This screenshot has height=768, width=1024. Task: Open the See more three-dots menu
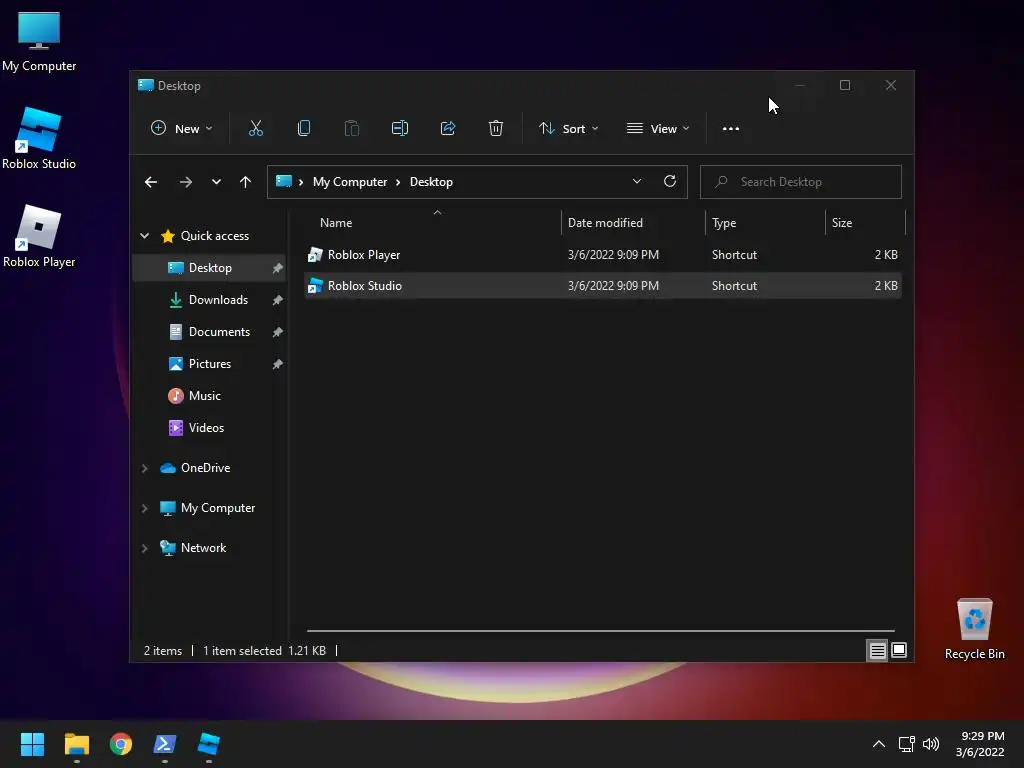[x=731, y=129]
